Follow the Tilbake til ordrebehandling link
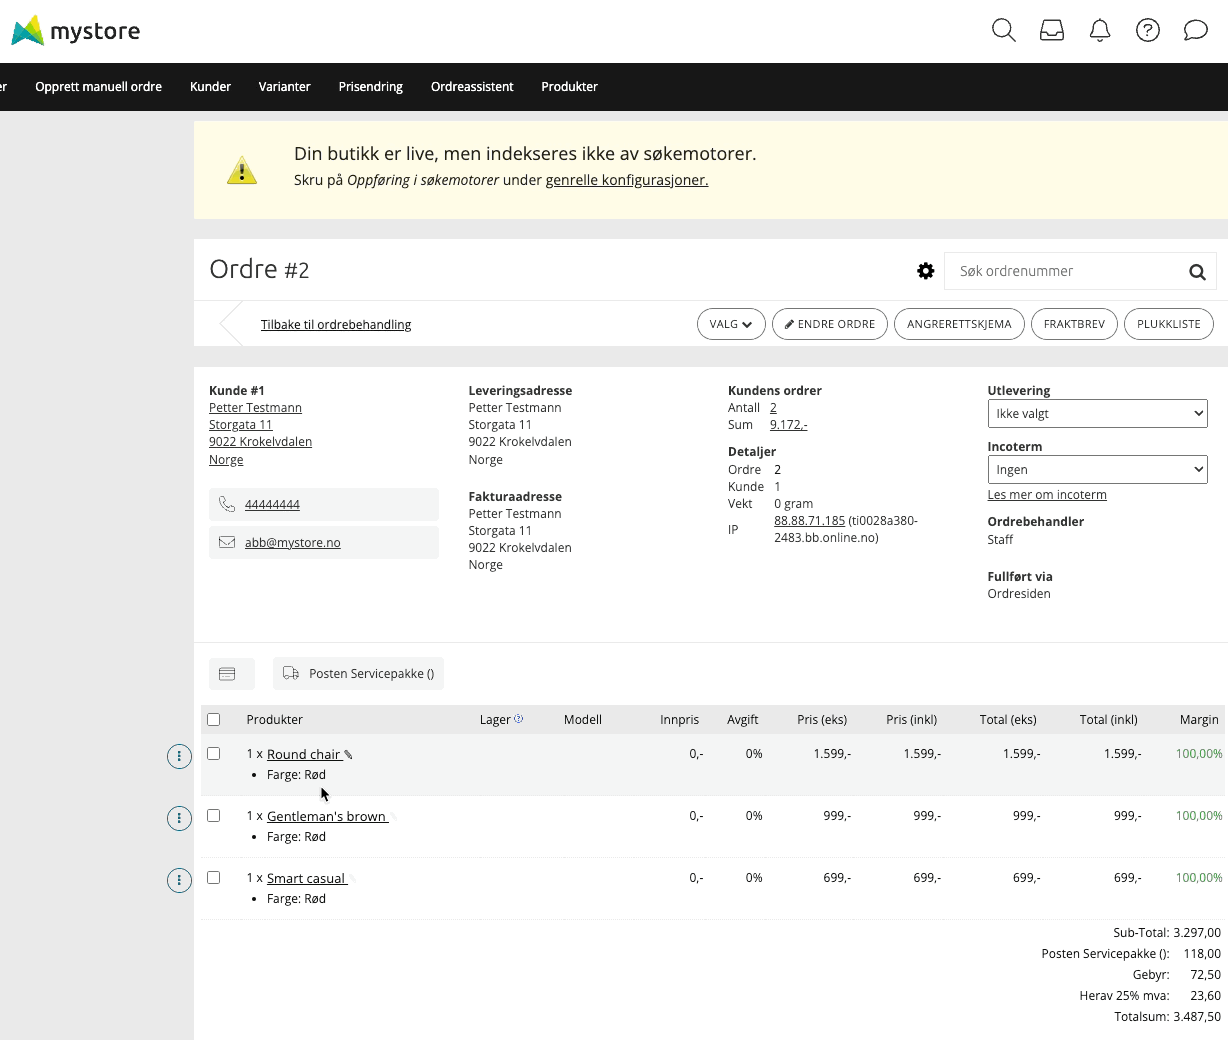Screen dimensions: 1228x1040 336,325
